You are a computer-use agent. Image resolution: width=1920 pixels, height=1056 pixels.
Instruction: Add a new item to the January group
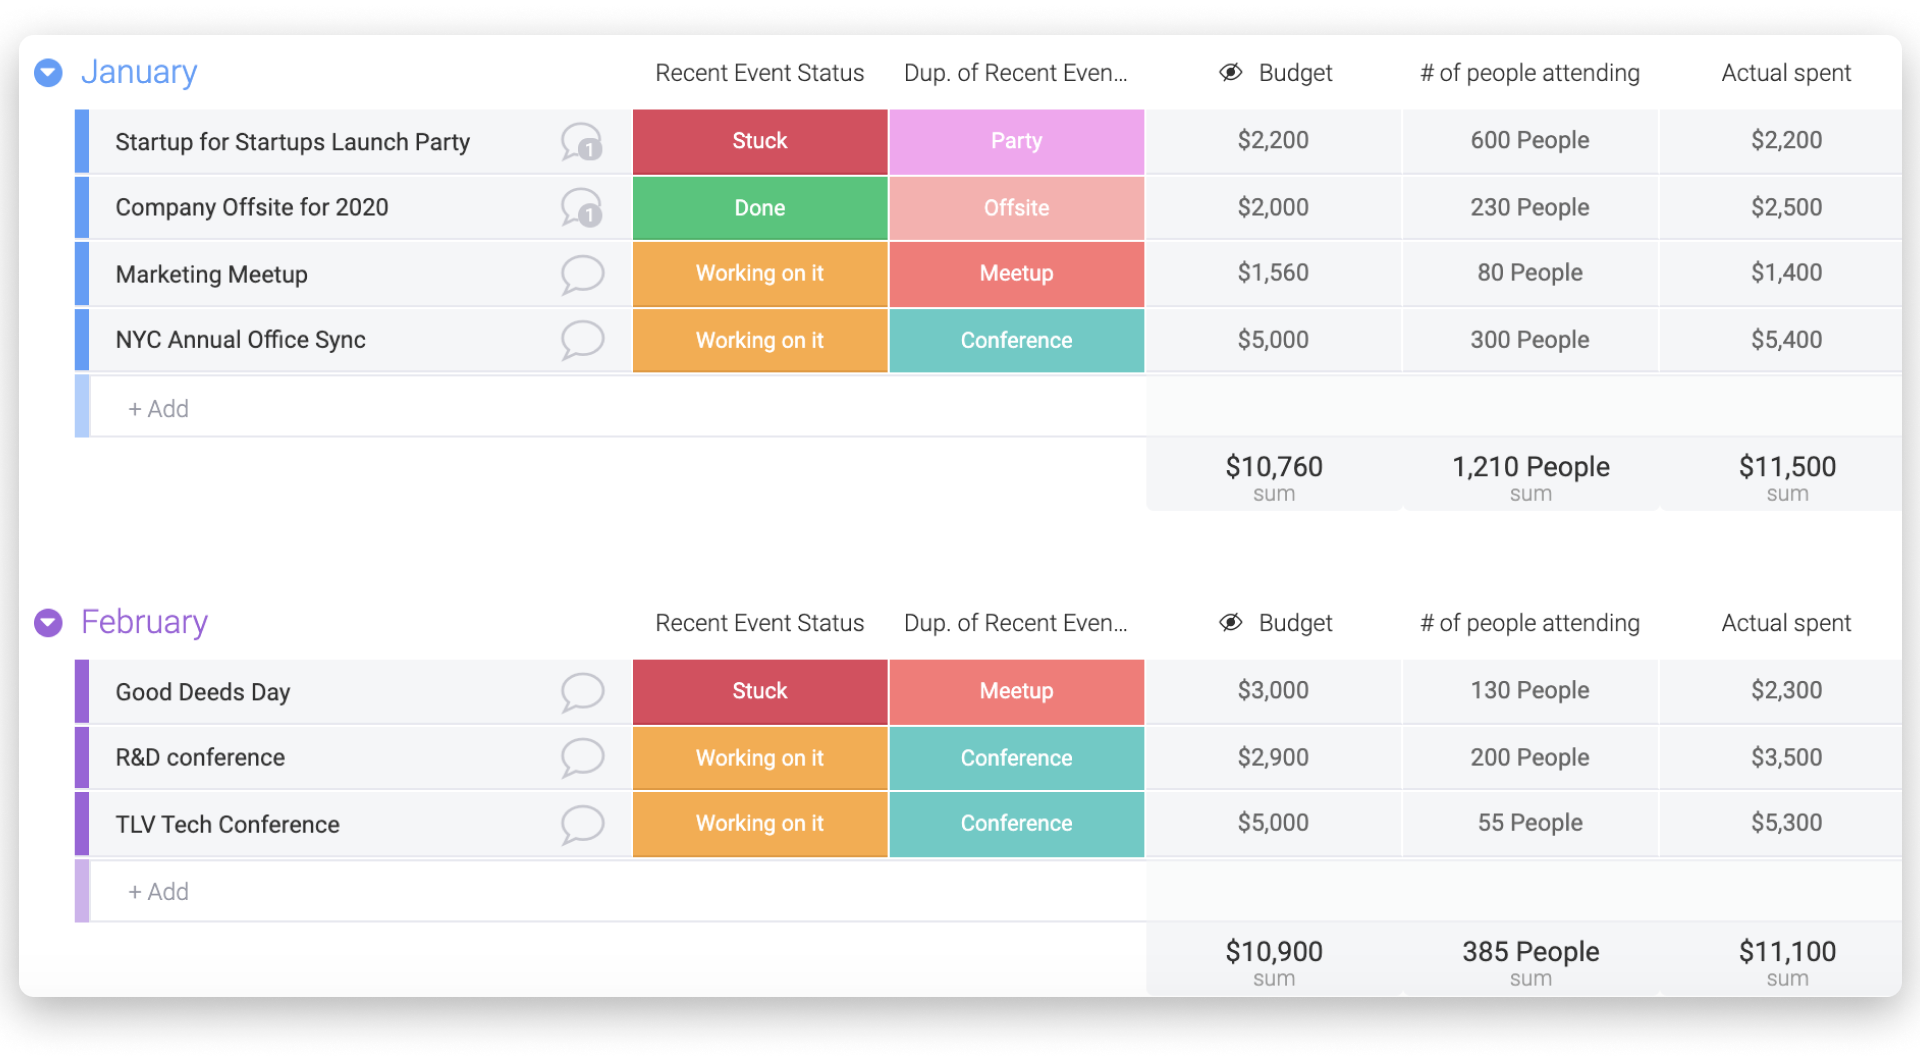[x=158, y=409]
